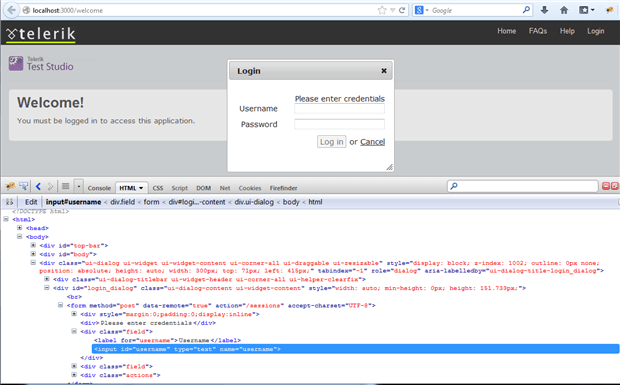
Task: Click the Log in button
Action: click(x=331, y=142)
